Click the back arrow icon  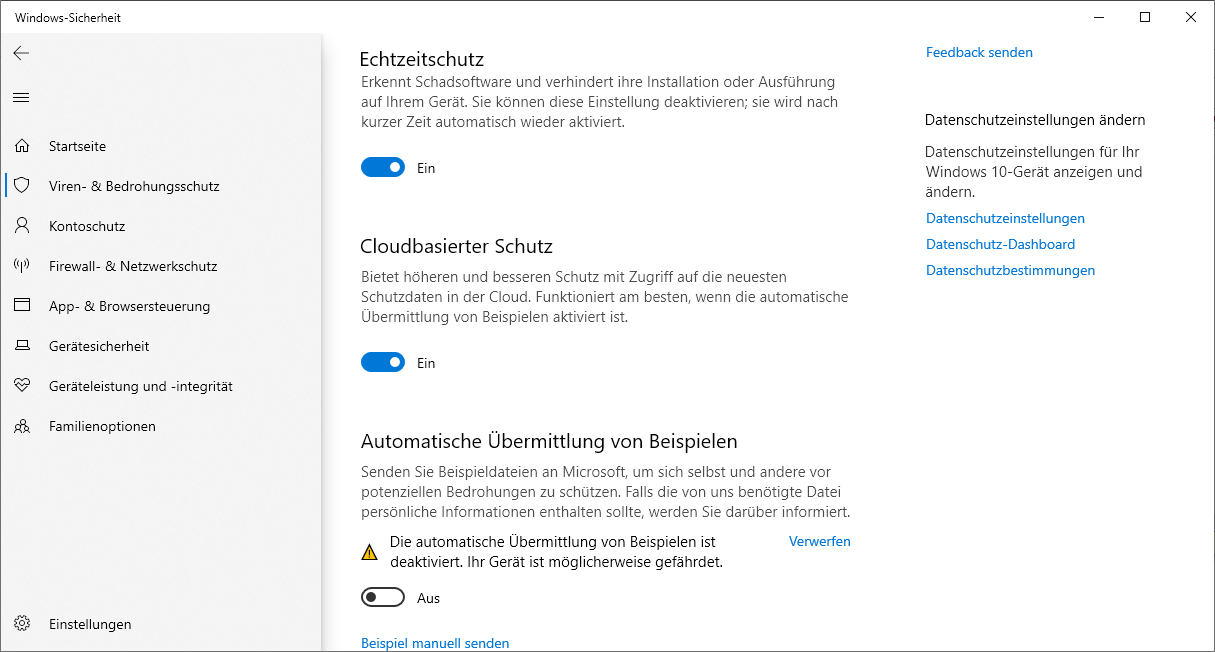click(21, 53)
